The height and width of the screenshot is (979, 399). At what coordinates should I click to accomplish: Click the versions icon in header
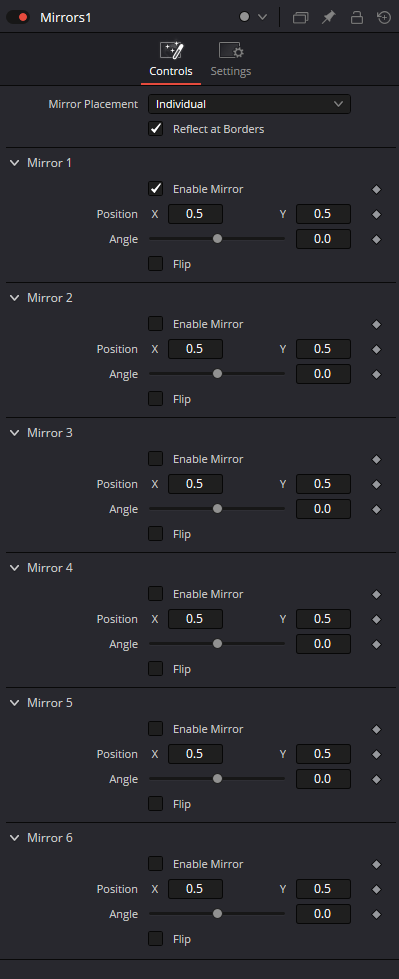300,17
